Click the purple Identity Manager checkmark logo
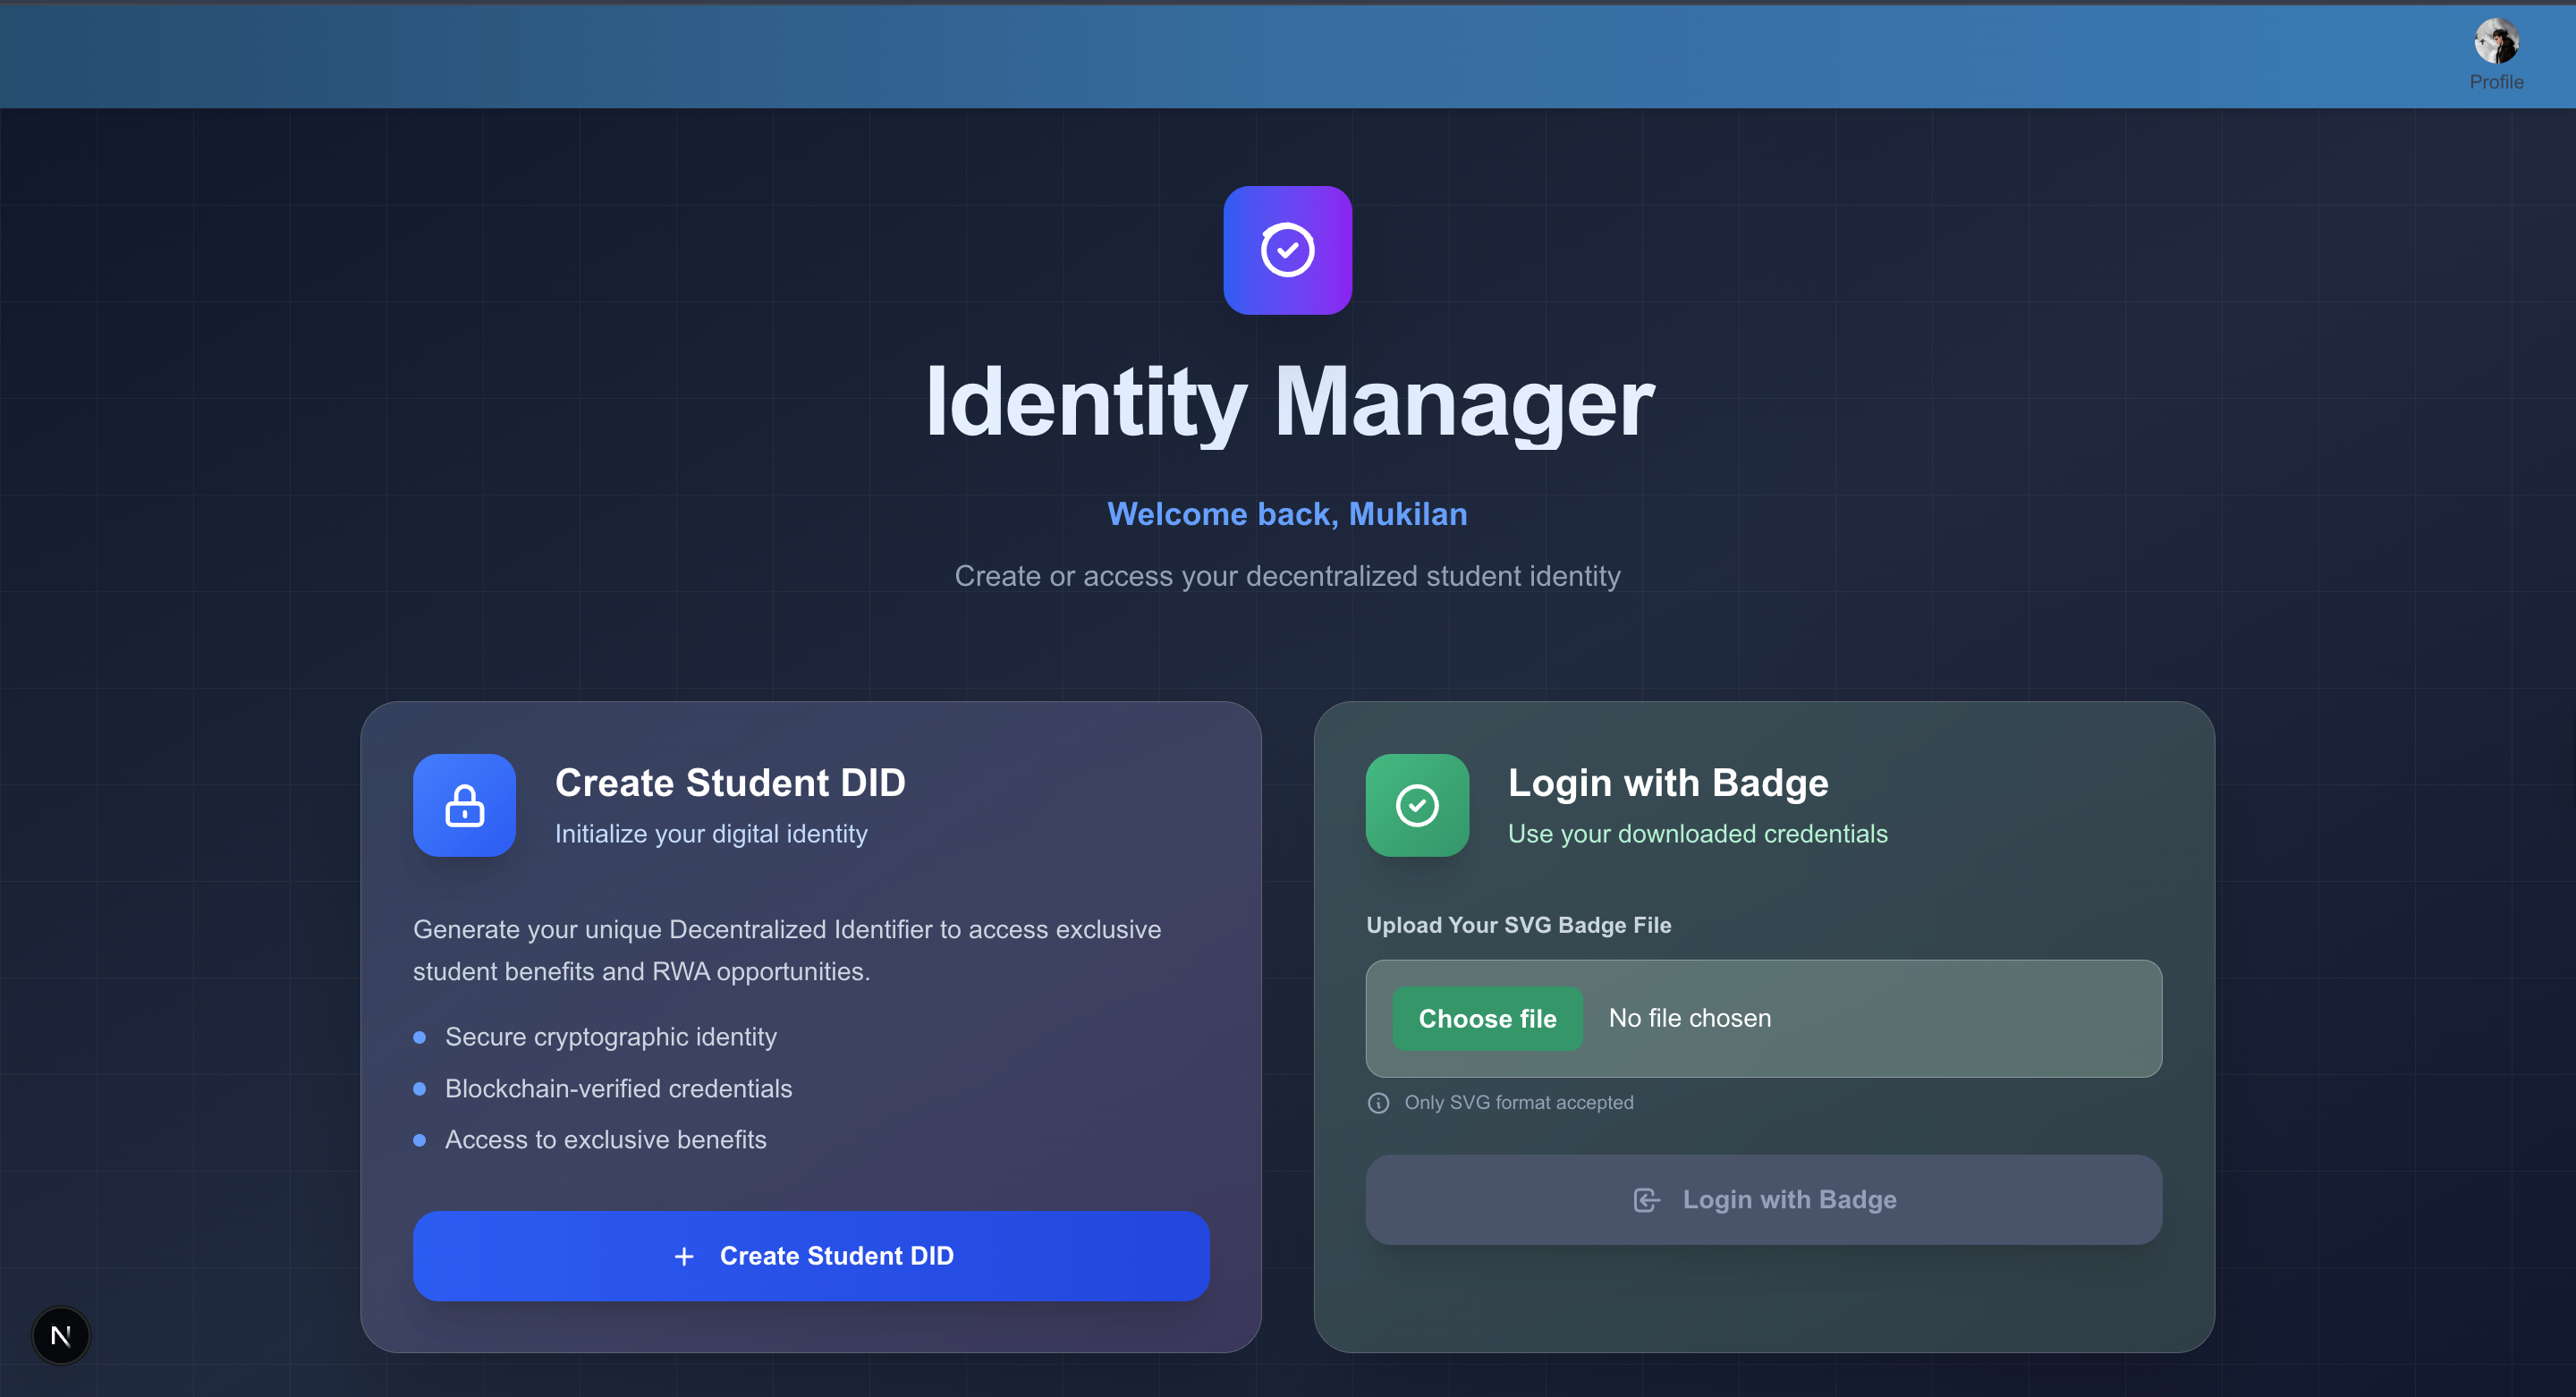The width and height of the screenshot is (2576, 1397). (x=1287, y=250)
